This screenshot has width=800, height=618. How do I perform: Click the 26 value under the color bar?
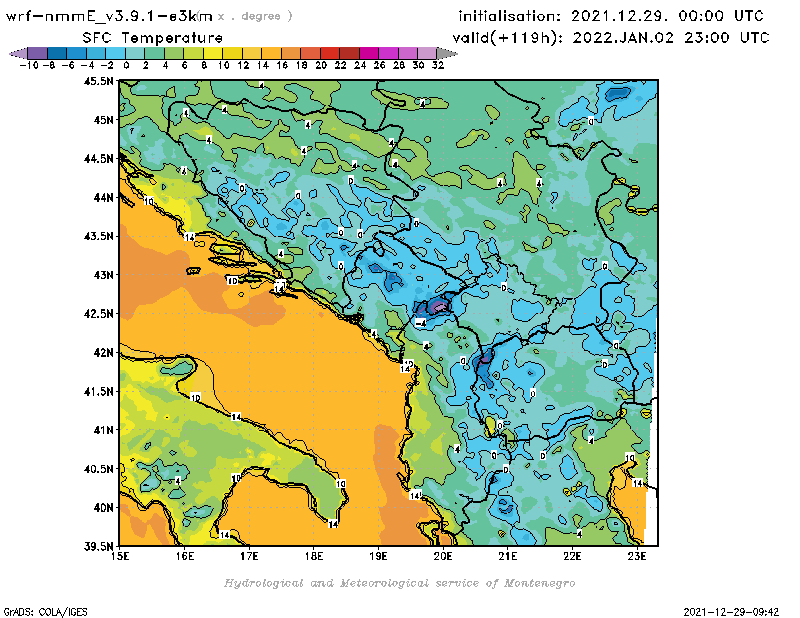(x=379, y=65)
